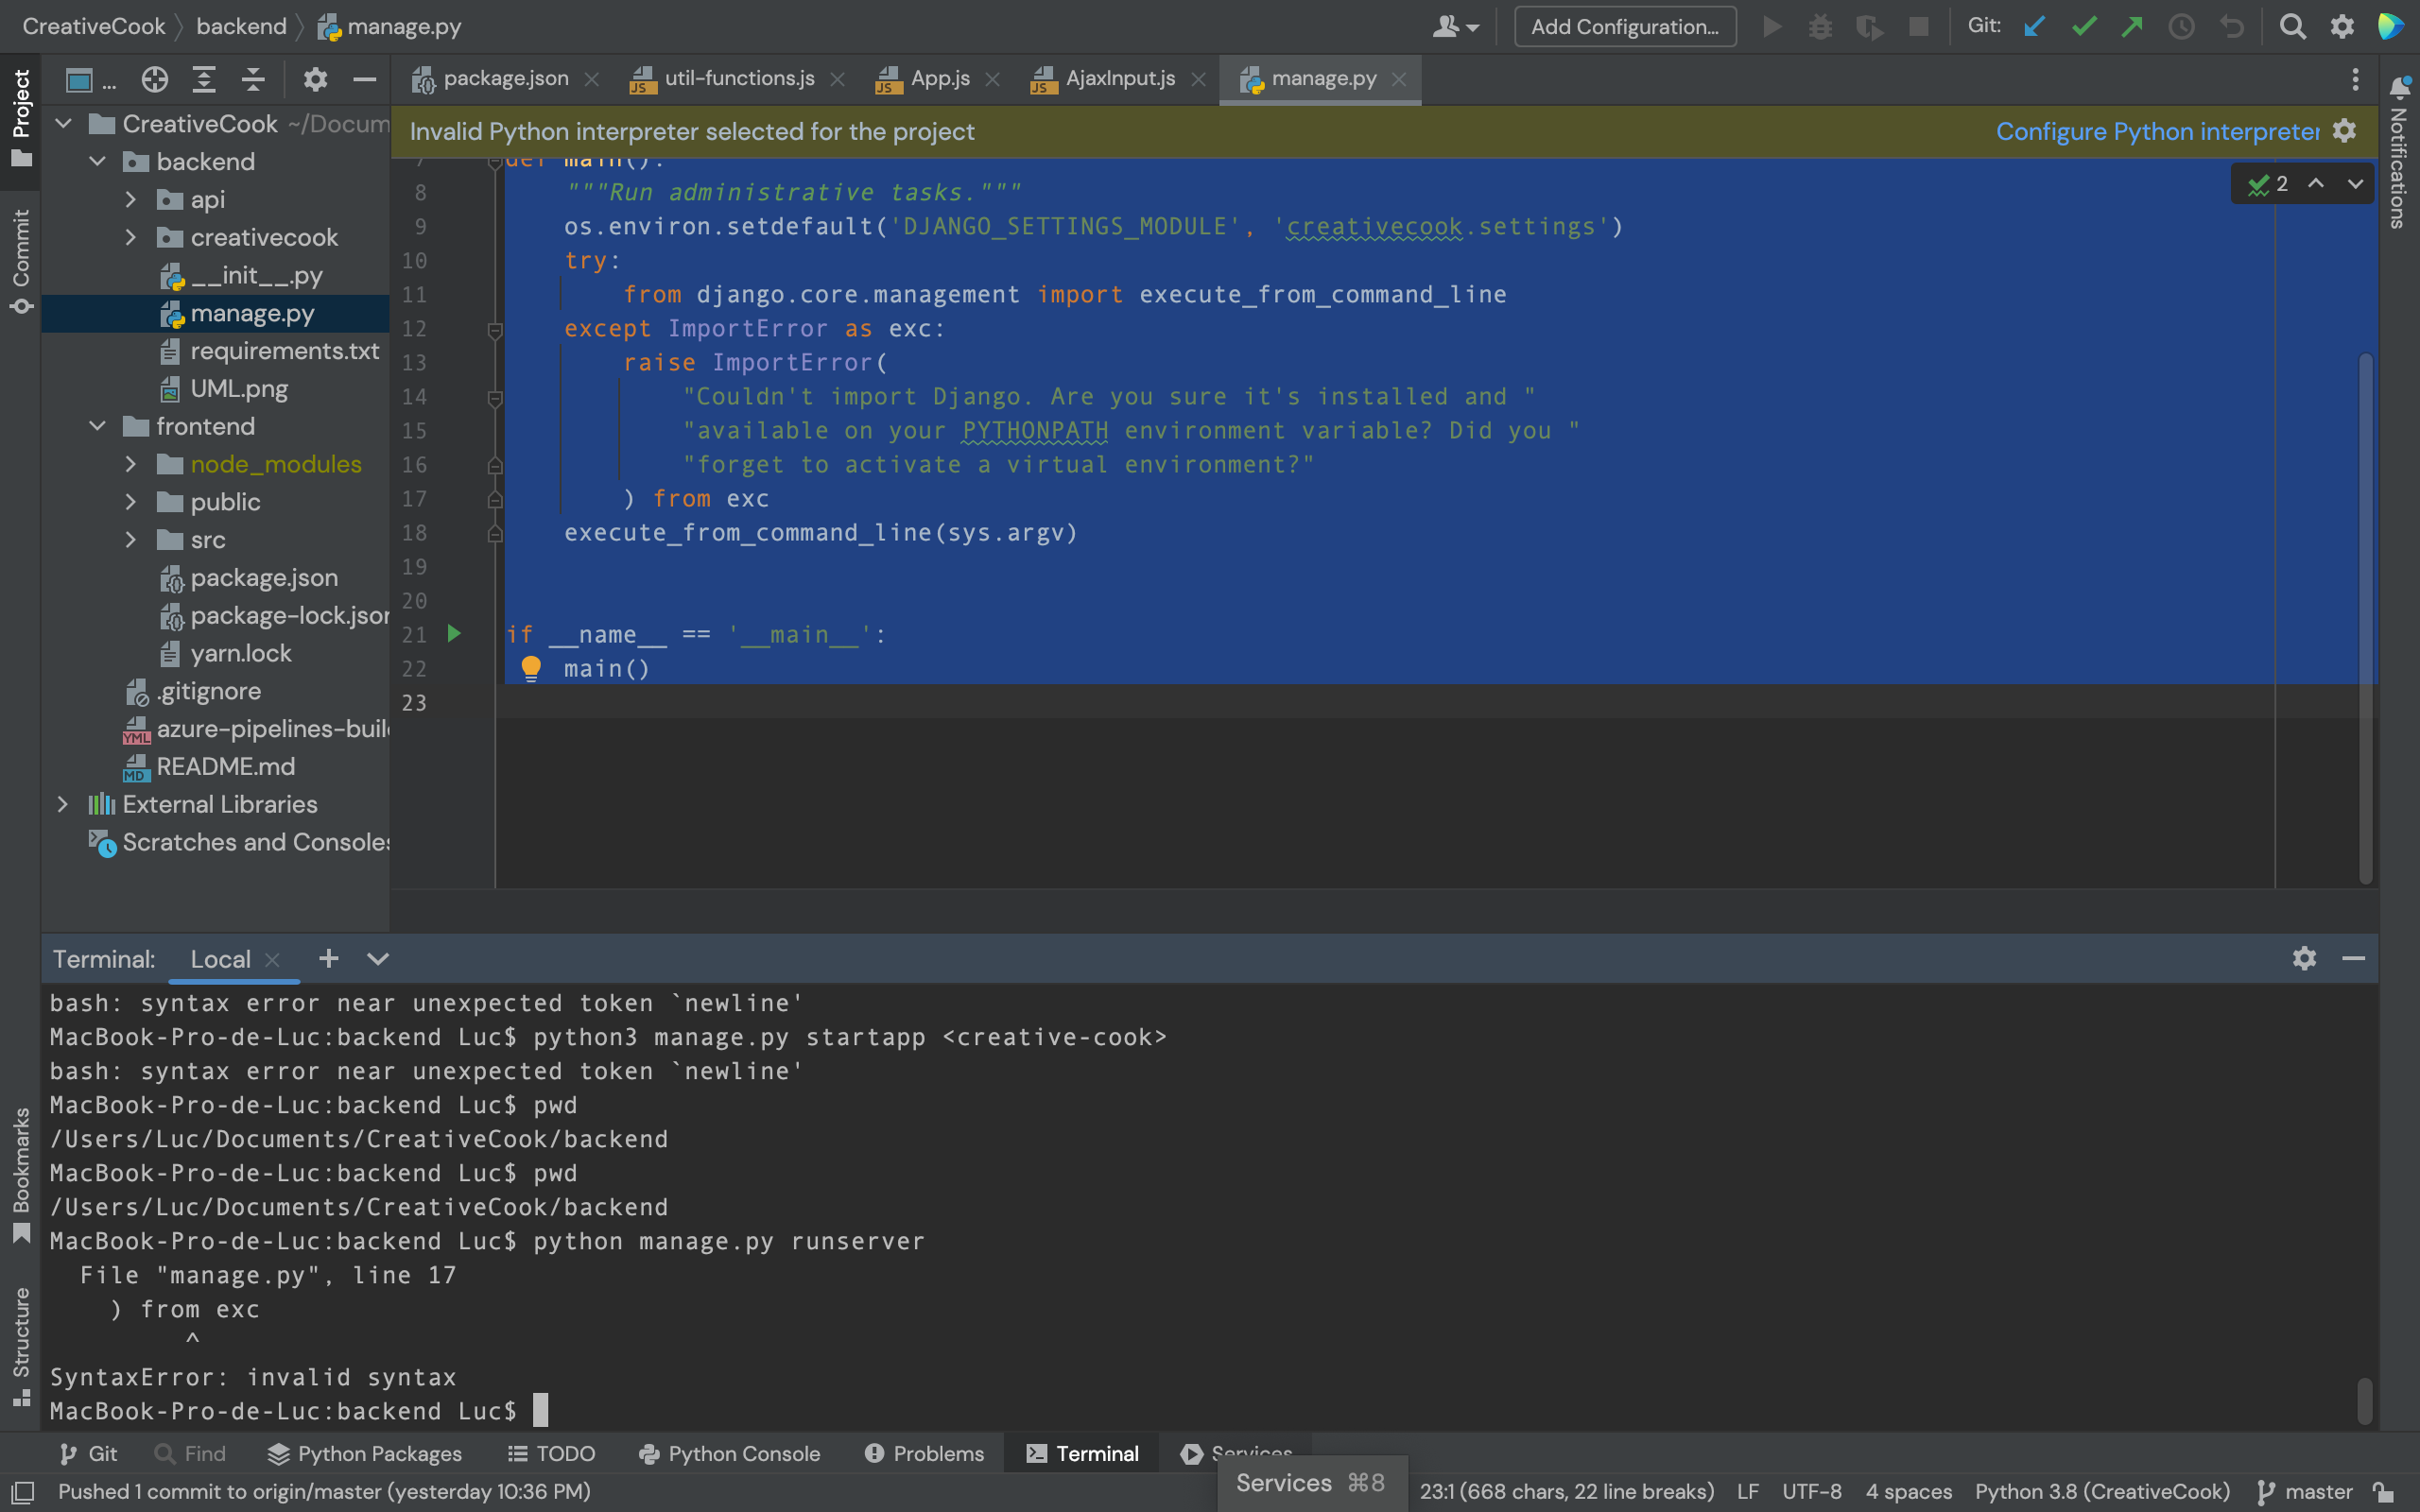The image size is (2420, 1512).
Task: Toggle the Project tool window sidebar button
Action: click(20, 118)
